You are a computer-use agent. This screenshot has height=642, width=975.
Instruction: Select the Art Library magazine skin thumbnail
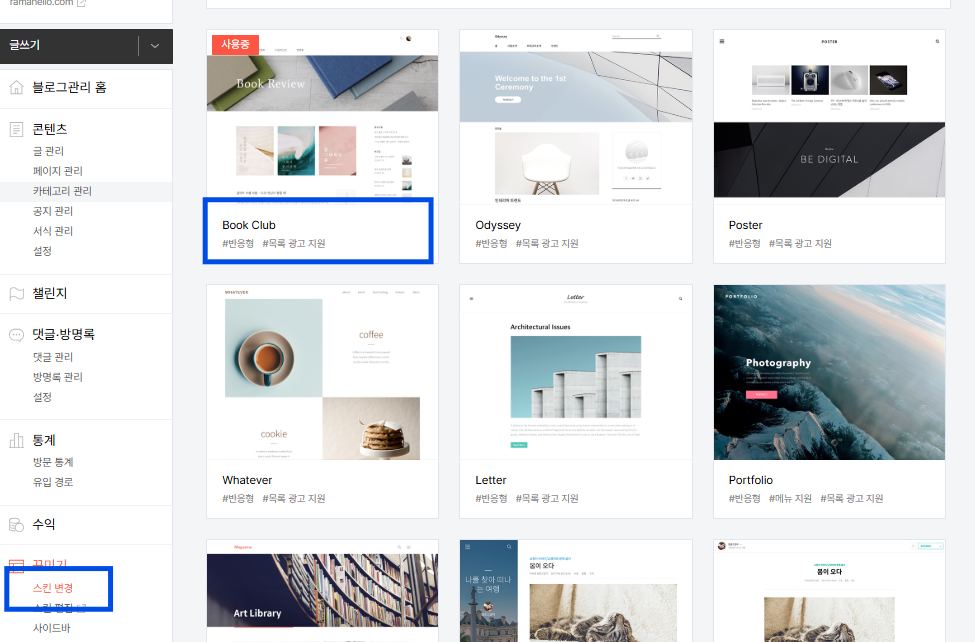point(322,591)
